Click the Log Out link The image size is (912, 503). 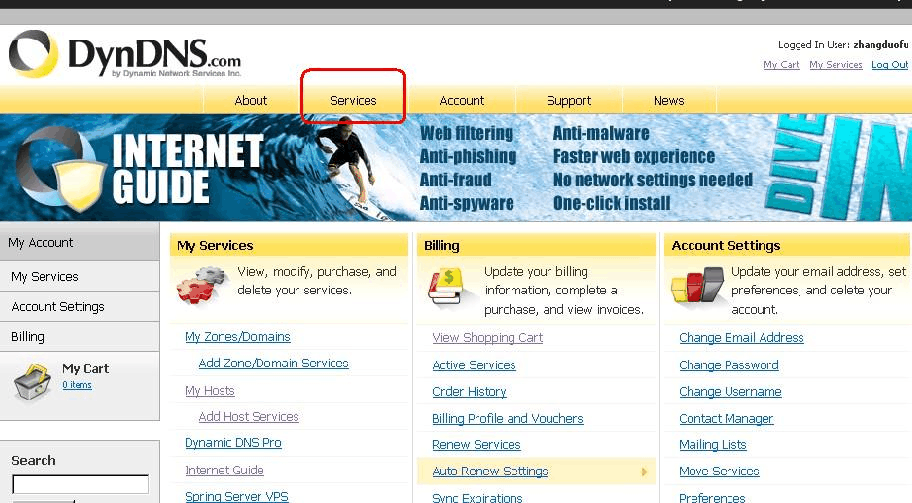[x=889, y=65]
